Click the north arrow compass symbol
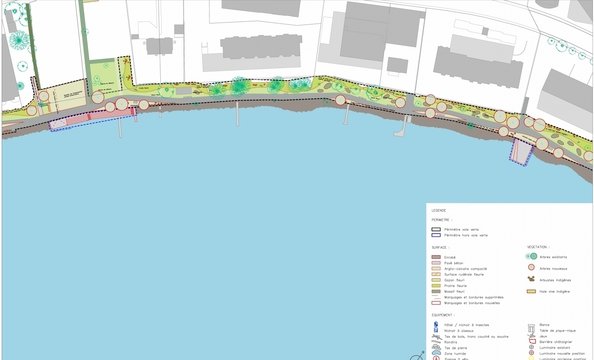Viewport: 594px width, 360px height. 417,356
